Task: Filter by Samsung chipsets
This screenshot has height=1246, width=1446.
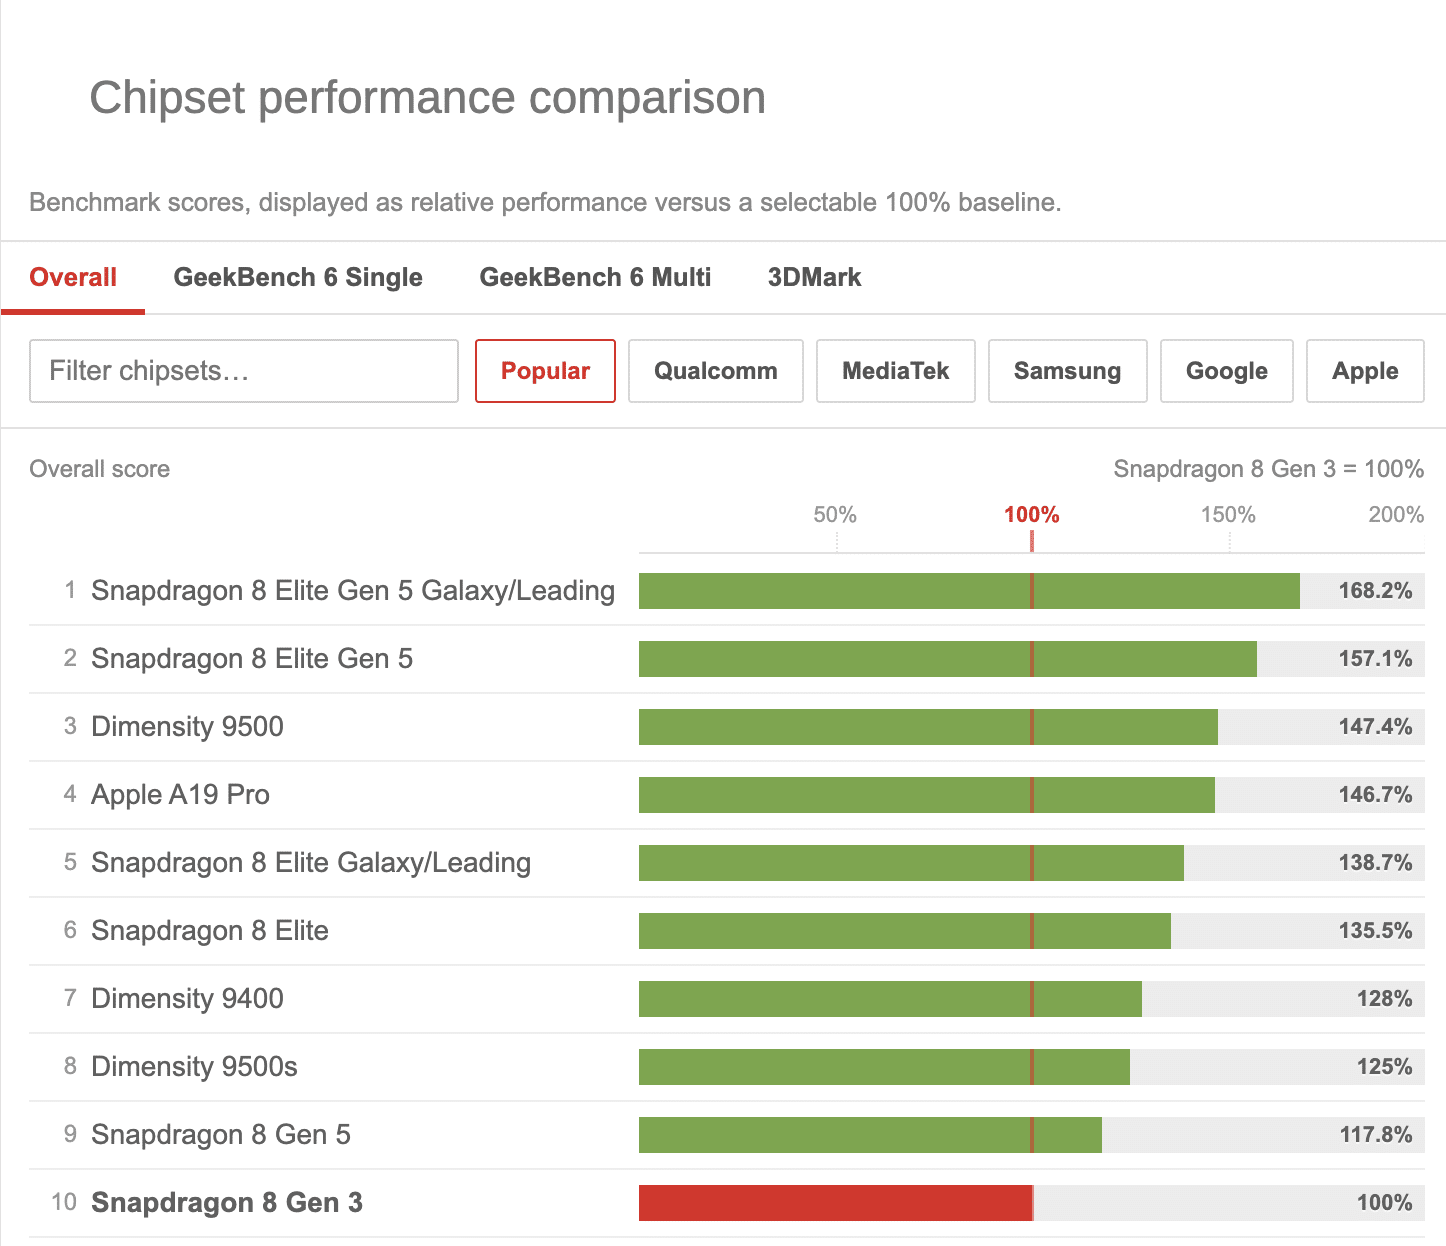Action: 1067,371
